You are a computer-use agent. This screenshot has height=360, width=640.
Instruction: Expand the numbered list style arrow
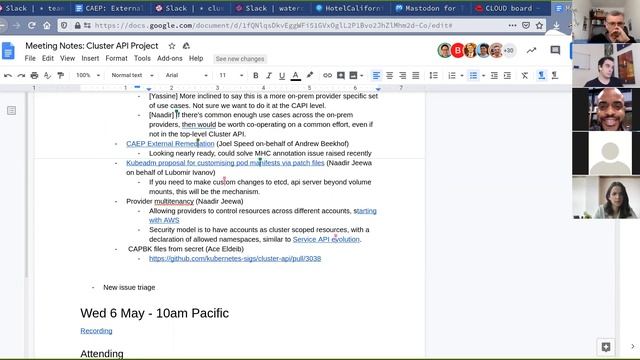point(462,76)
